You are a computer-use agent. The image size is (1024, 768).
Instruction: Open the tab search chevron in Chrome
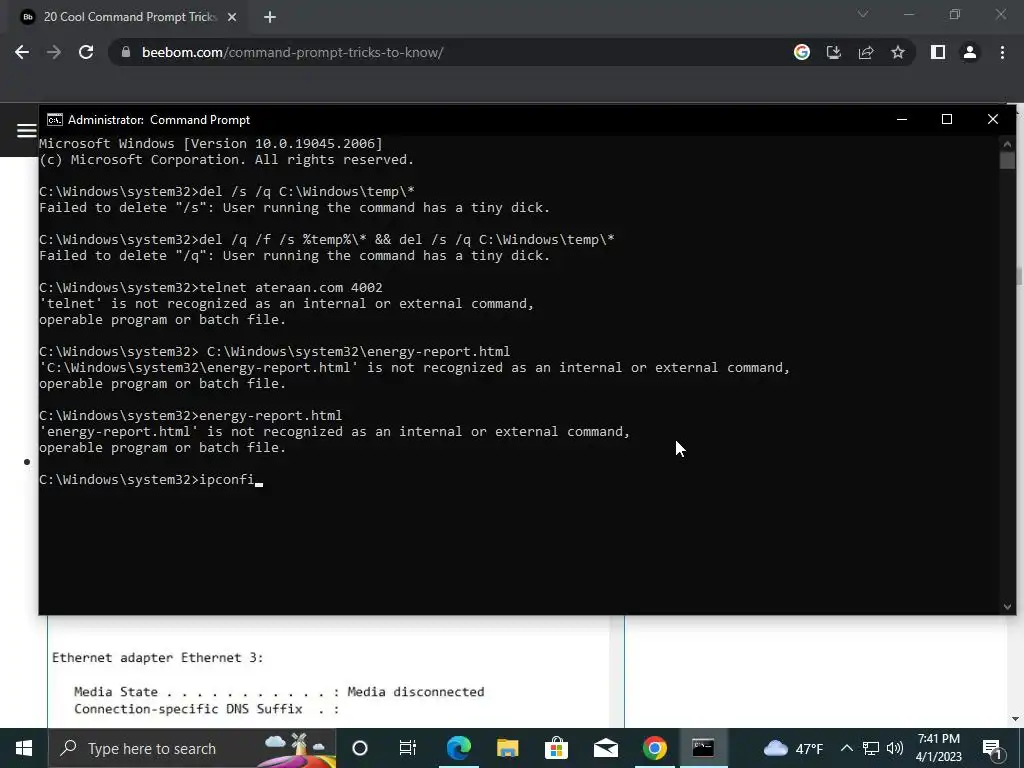863,14
